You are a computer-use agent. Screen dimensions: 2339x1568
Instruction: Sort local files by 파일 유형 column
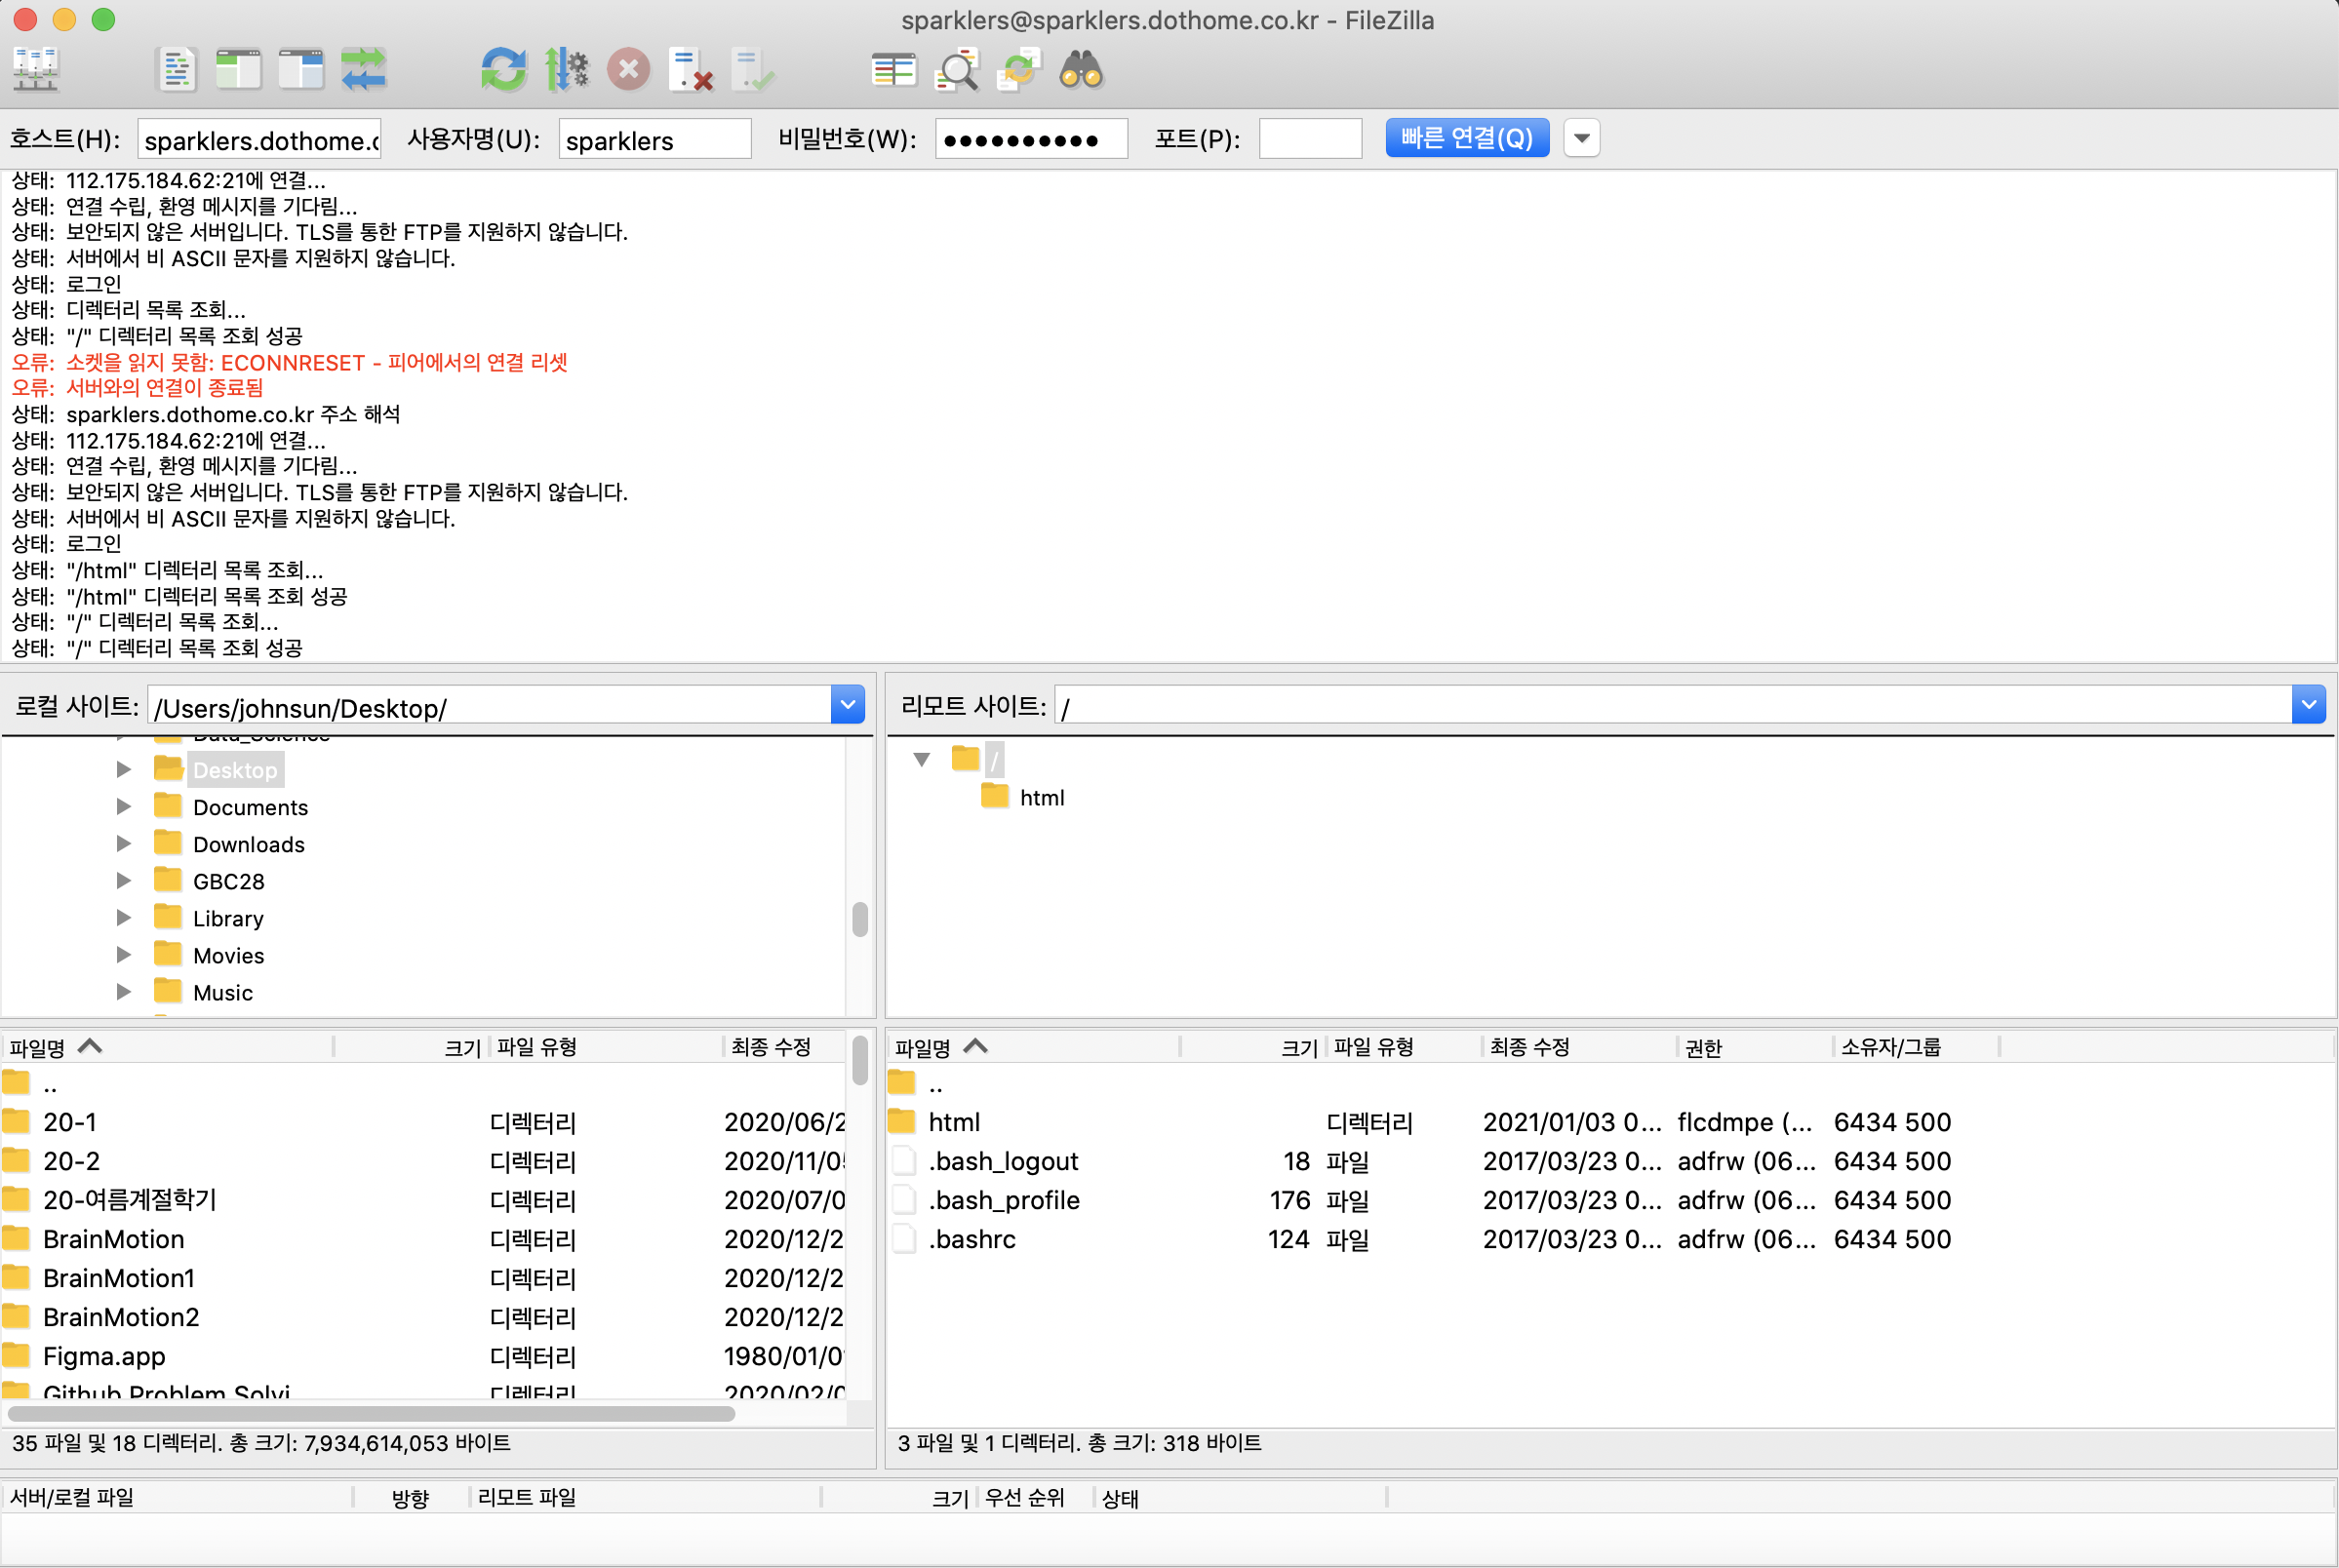606,1047
